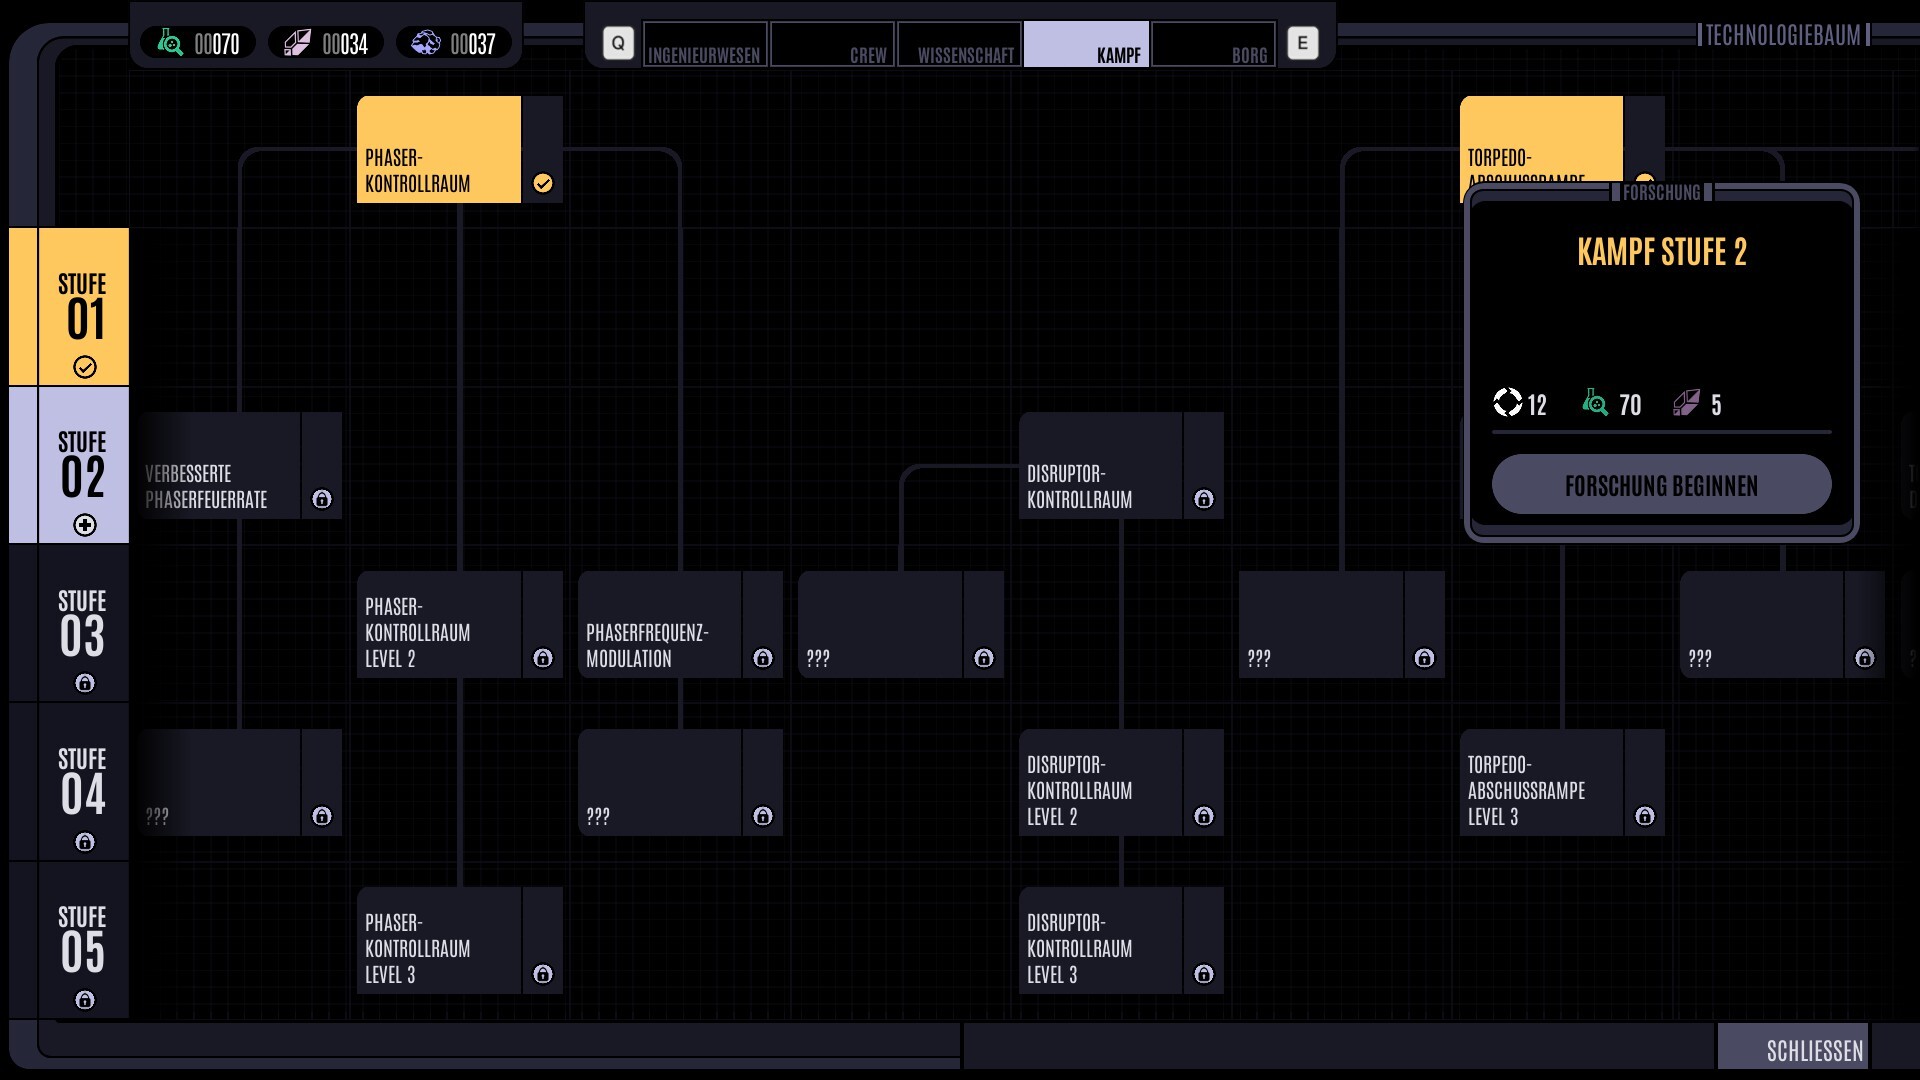The height and width of the screenshot is (1080, 1920).
Task: Click lock icon under Stufe 05
Action: pos(85,1000)
